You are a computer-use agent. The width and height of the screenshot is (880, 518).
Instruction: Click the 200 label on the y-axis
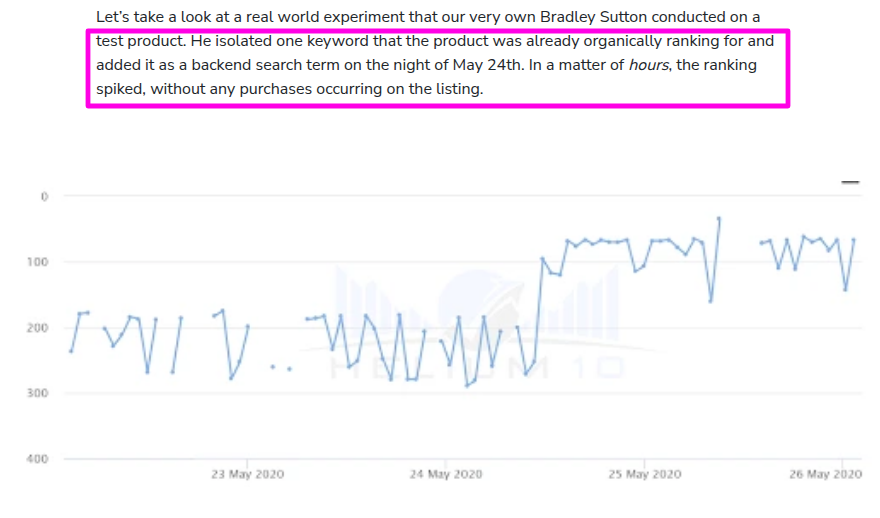pos(38,327)
